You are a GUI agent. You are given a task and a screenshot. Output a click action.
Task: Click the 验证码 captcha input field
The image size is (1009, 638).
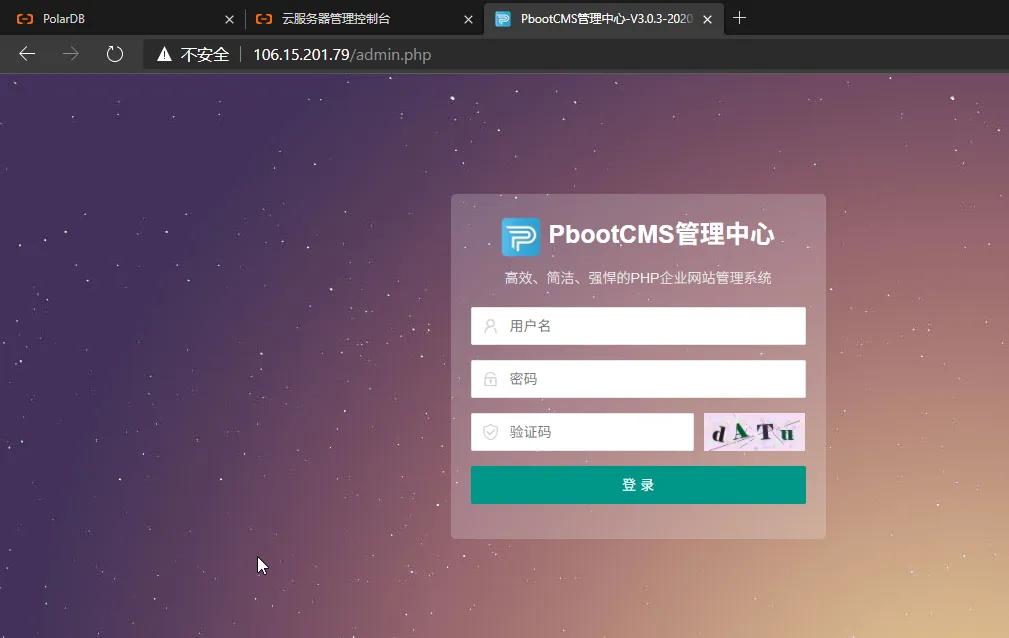click(x=582, y=431)
